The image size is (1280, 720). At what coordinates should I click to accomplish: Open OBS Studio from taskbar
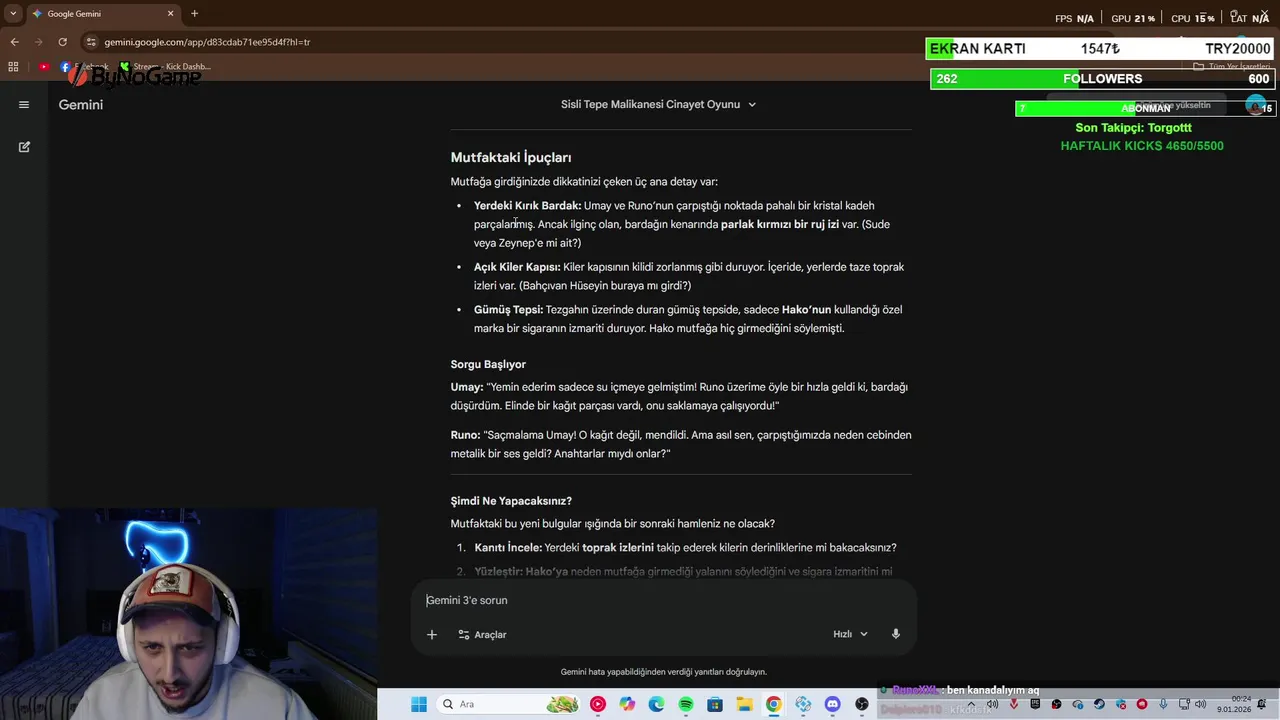[862, 704]
